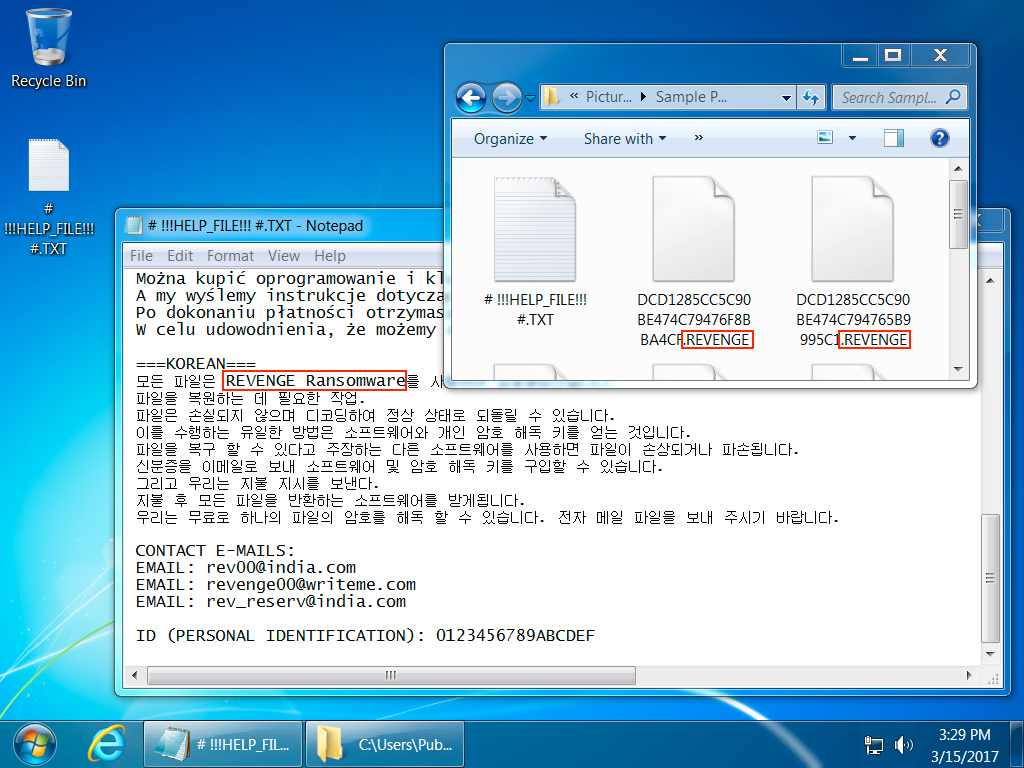Open the volume speaker tray icon
Image resolution: width=1024 pixels, height=768 pixels.
click(903, 745)
